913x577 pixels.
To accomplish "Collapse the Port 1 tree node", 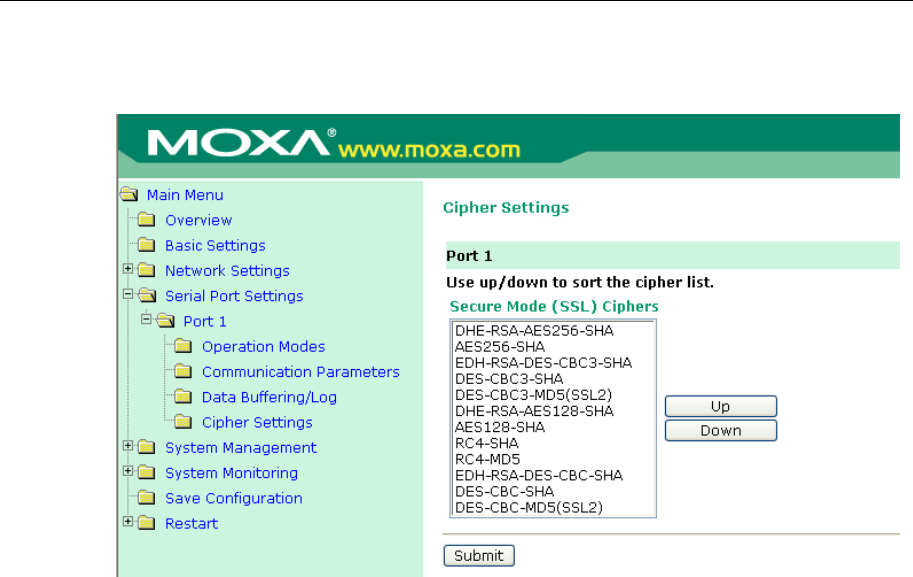I will click(x=146, y=320).
